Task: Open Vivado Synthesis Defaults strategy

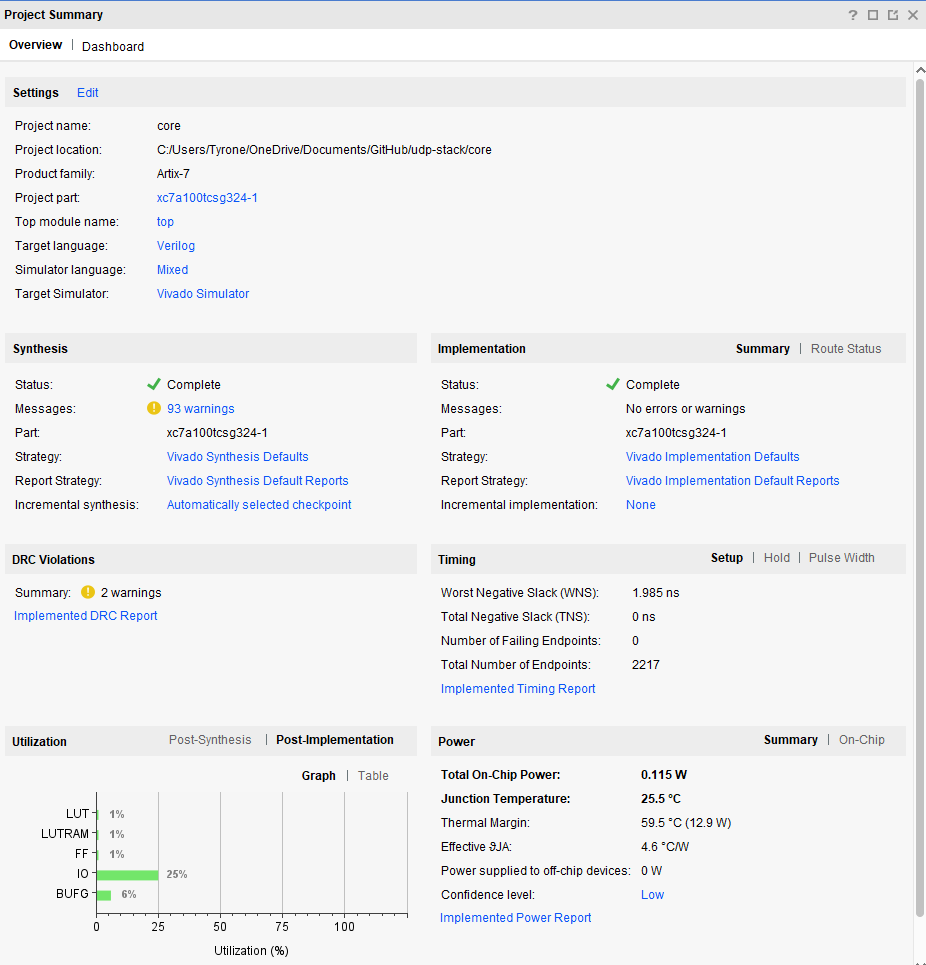Action: pyautogui.click(x=237, y=457)
